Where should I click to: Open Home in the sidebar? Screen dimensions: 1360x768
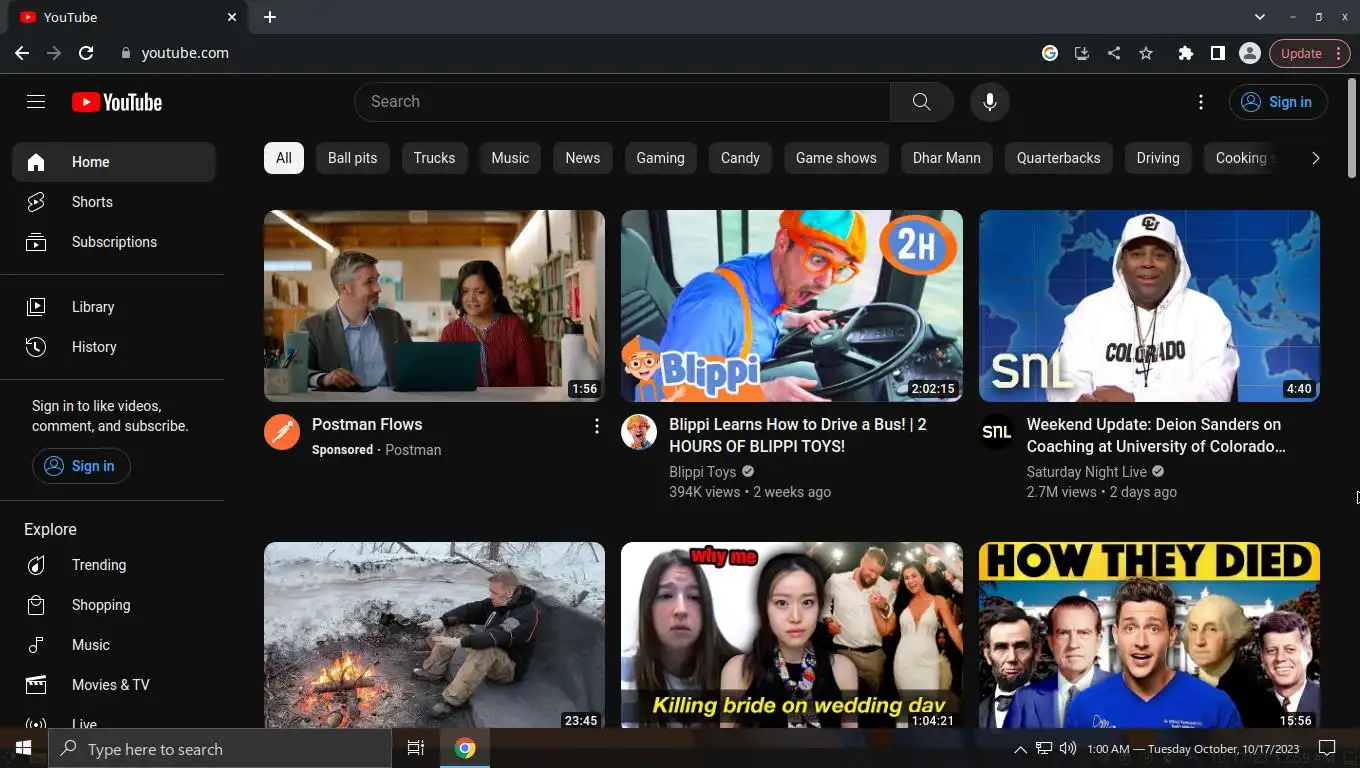click(114, 162)
